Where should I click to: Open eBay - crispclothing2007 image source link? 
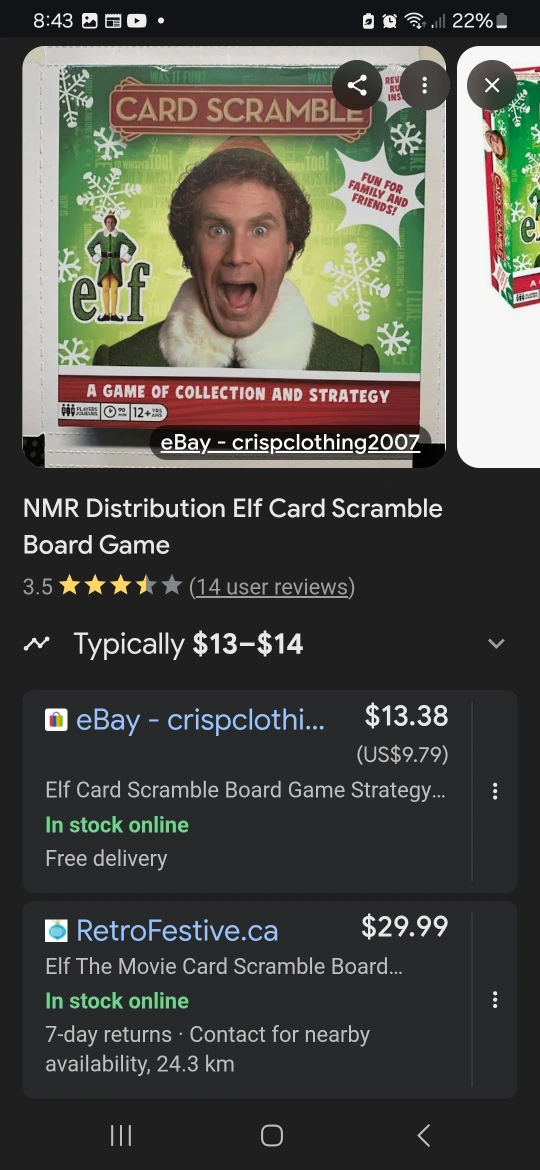click(290, 442)
